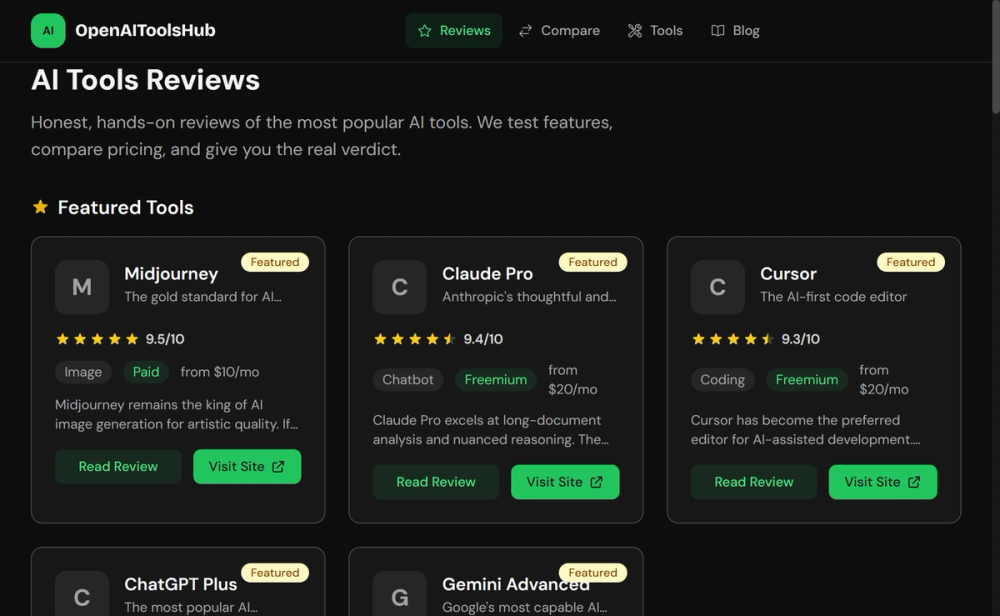Image resolution: width=1000 pixels, height=616 pixels.
Task: Click the Featured badge on Claude Pro card
Action: pos(592,262)
